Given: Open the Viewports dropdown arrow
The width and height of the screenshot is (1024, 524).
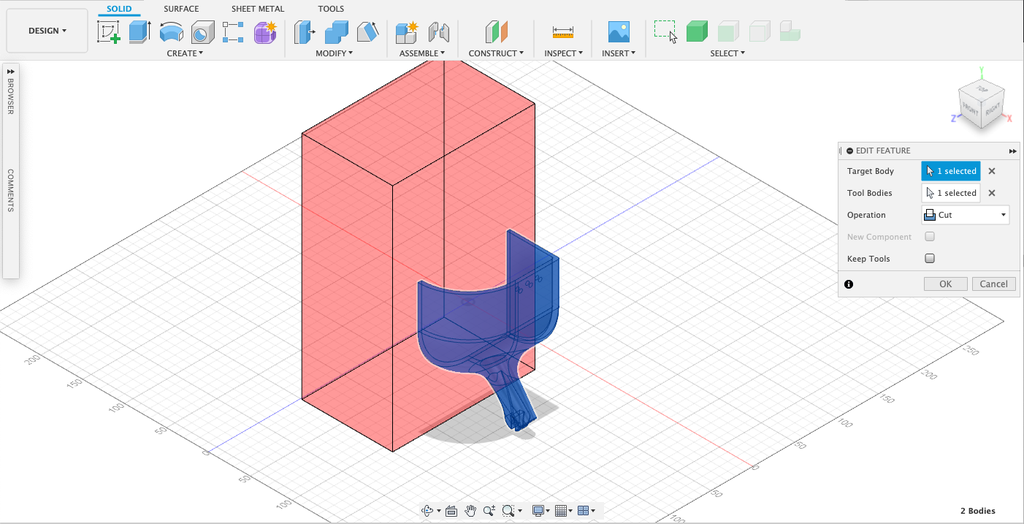Looking at the screenshot, I should [x=593, y=511].
